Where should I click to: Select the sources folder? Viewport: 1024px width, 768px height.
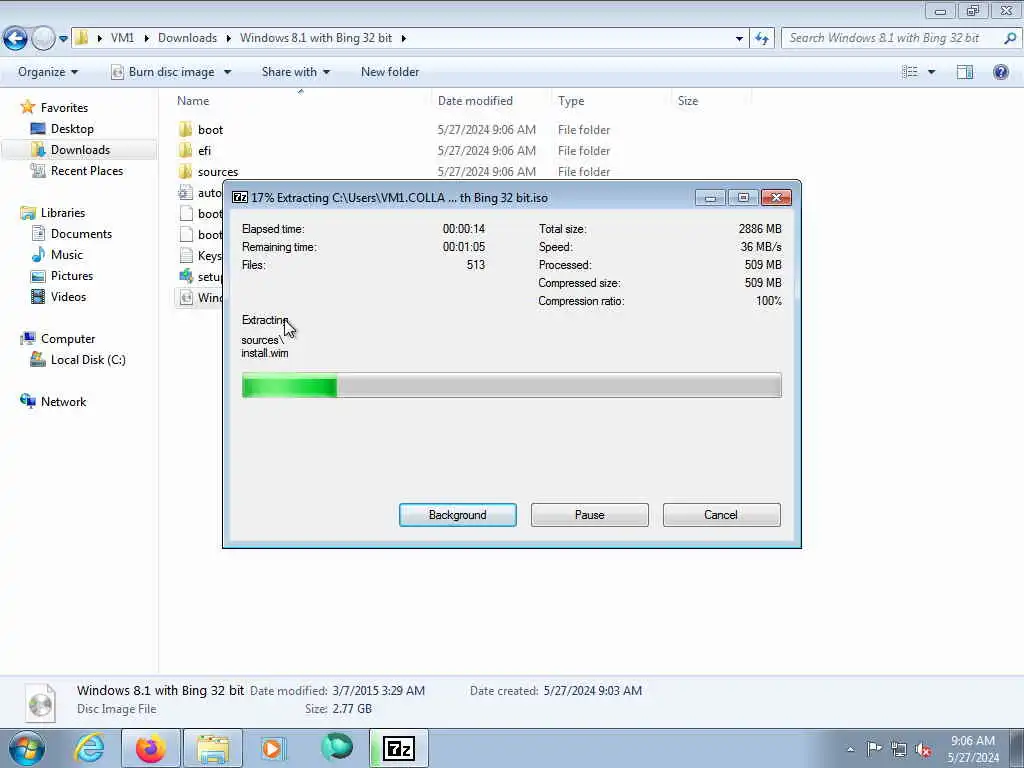click(x=217, y=171)
